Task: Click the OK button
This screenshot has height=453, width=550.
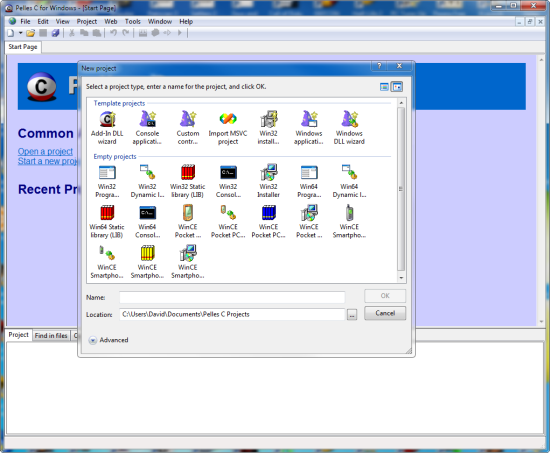Action: point(385,296)
